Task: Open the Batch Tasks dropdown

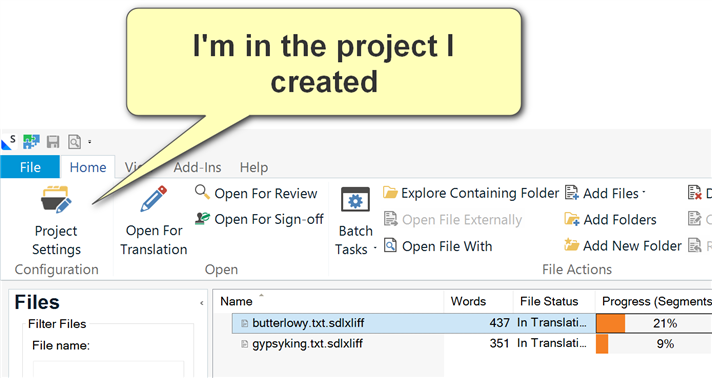Action: point(356,221)
